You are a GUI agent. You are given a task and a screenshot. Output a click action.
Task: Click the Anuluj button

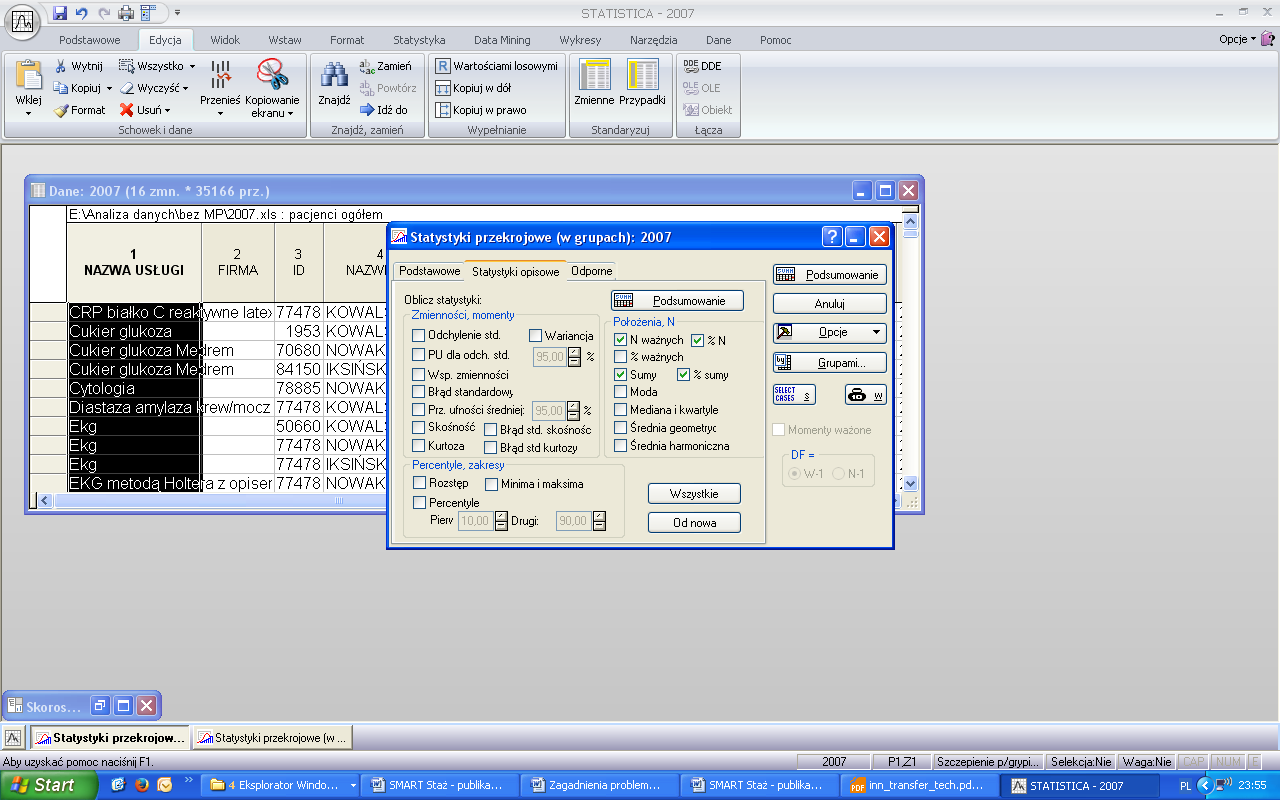click(830, 303)
